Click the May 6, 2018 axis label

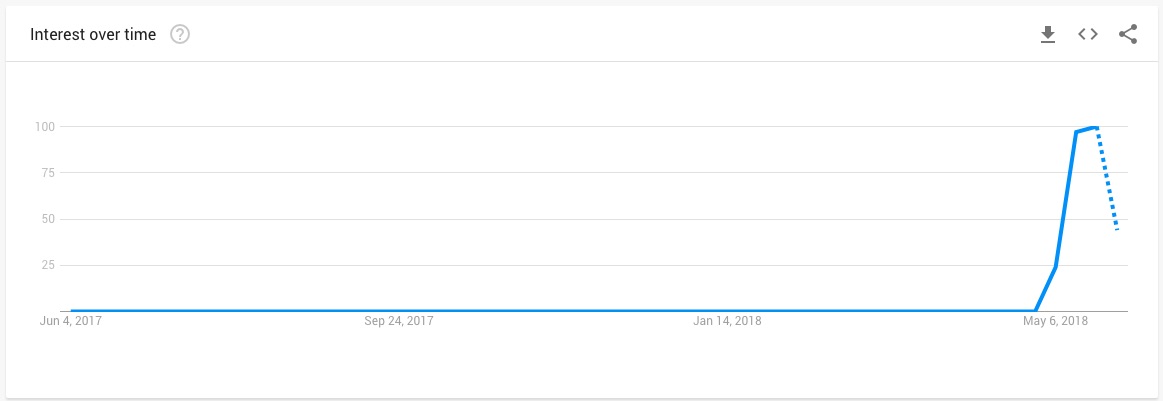[x=1055, y=322]
